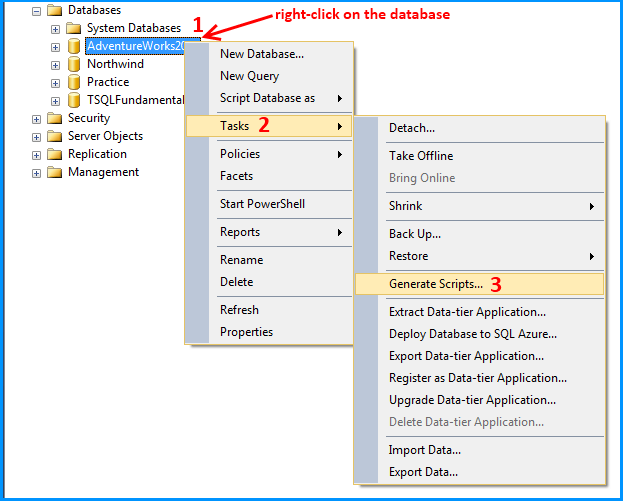Viewport: 623px width, 501px height.
Task: Click the AdventureWorks database cylinder icon
Action: point(73,46)
